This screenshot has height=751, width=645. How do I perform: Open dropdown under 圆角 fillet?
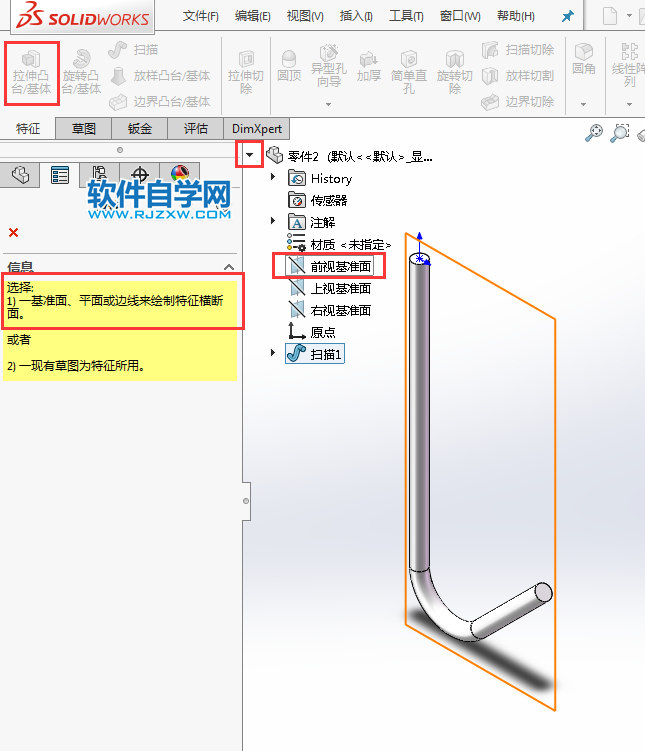[x=583, y=104]
